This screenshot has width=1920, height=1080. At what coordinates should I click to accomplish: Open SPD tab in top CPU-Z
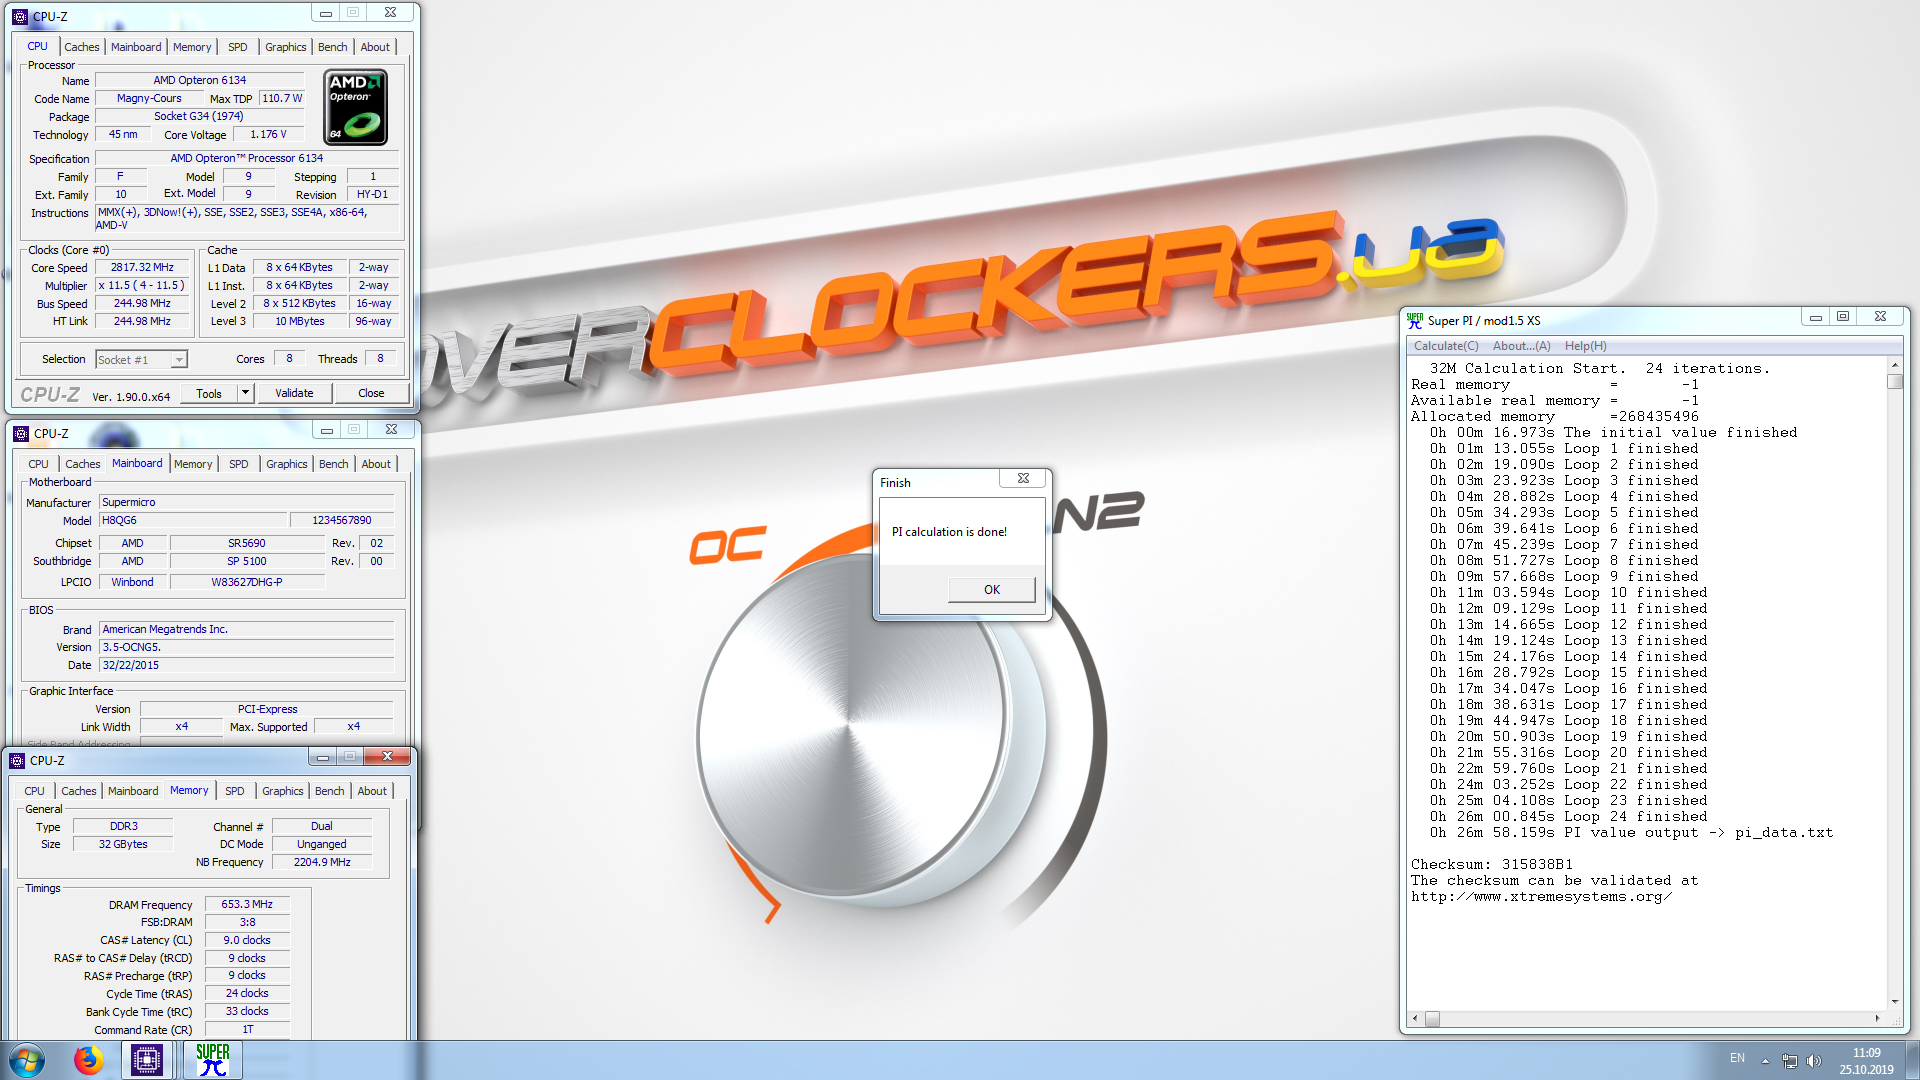(237, 47)
